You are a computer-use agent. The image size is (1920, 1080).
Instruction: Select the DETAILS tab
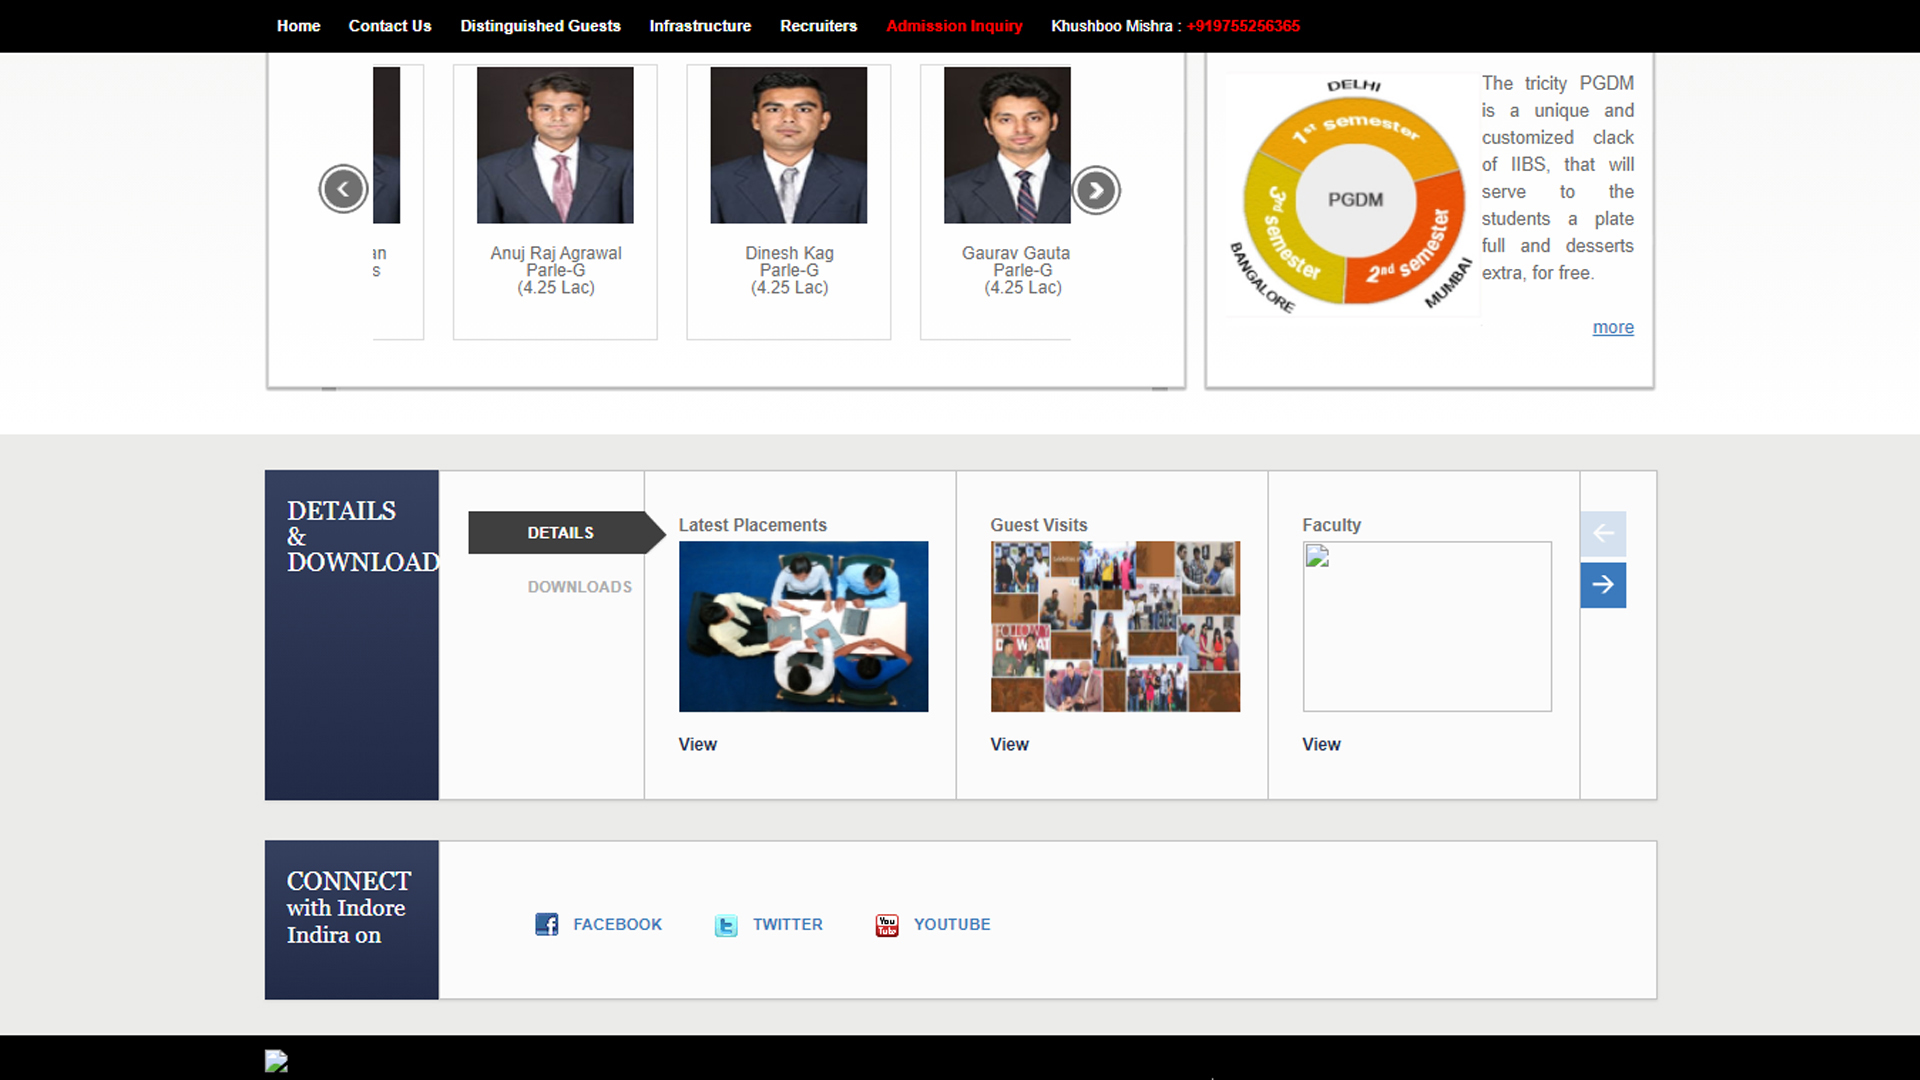[x=560, y=533]
